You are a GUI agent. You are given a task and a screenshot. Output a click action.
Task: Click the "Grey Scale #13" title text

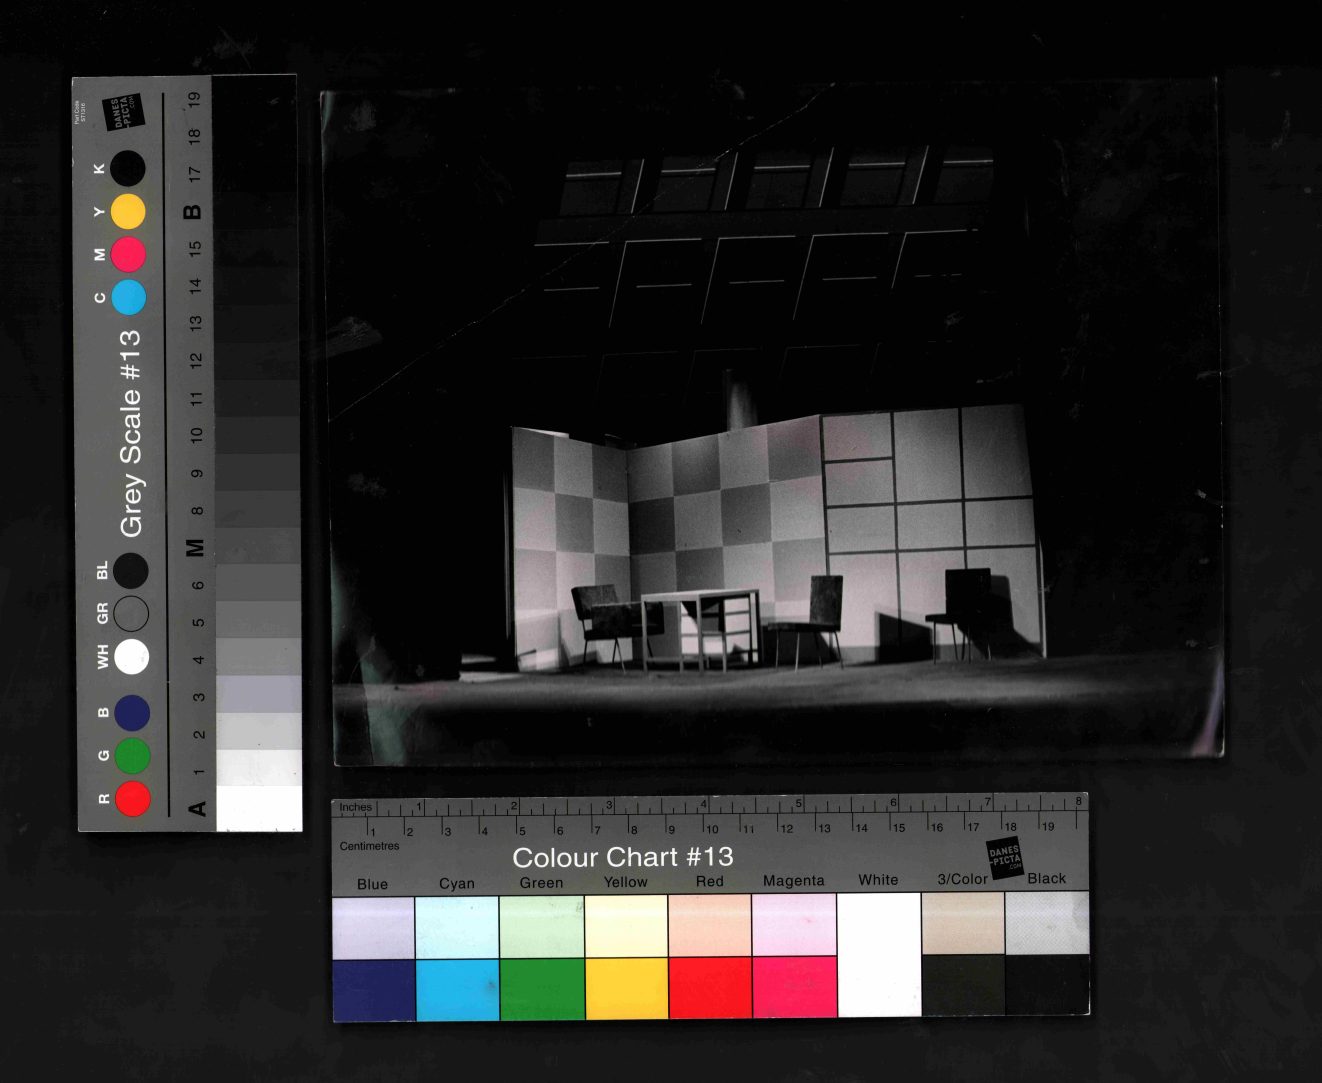click(x=130, y=433)
